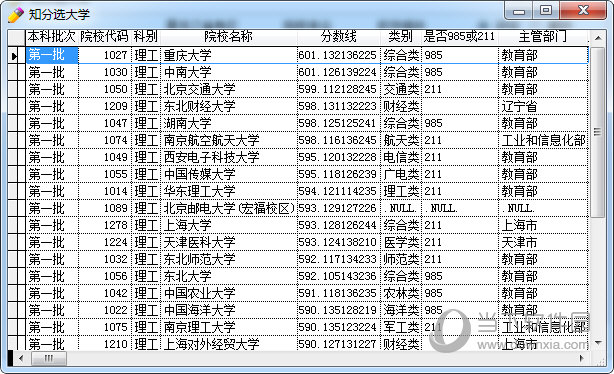The height and width of the screenshot is (374, 614).
Task: Click the 主管部门 column header
Action: pos(543,37)
